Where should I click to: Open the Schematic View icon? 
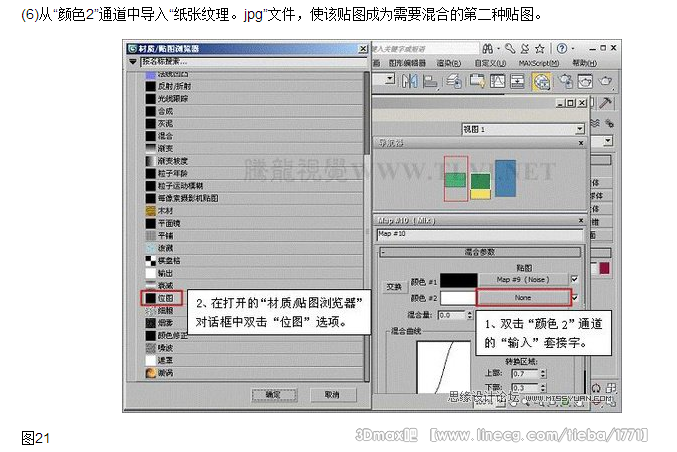517,81
